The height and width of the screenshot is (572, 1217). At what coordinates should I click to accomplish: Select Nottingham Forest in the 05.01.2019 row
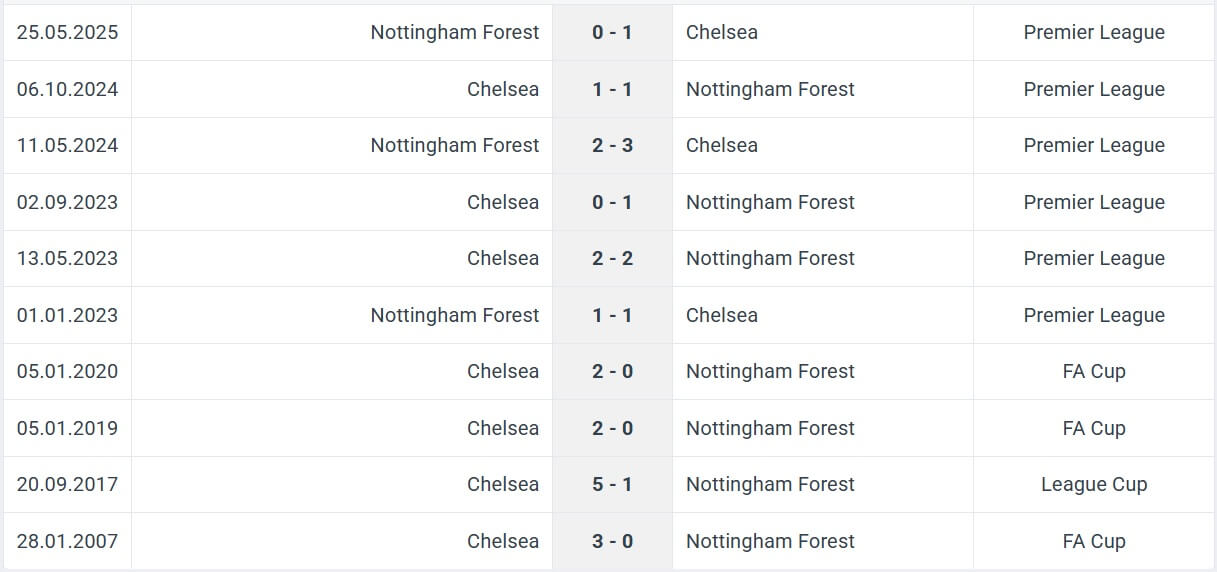[x=770, y=428]
